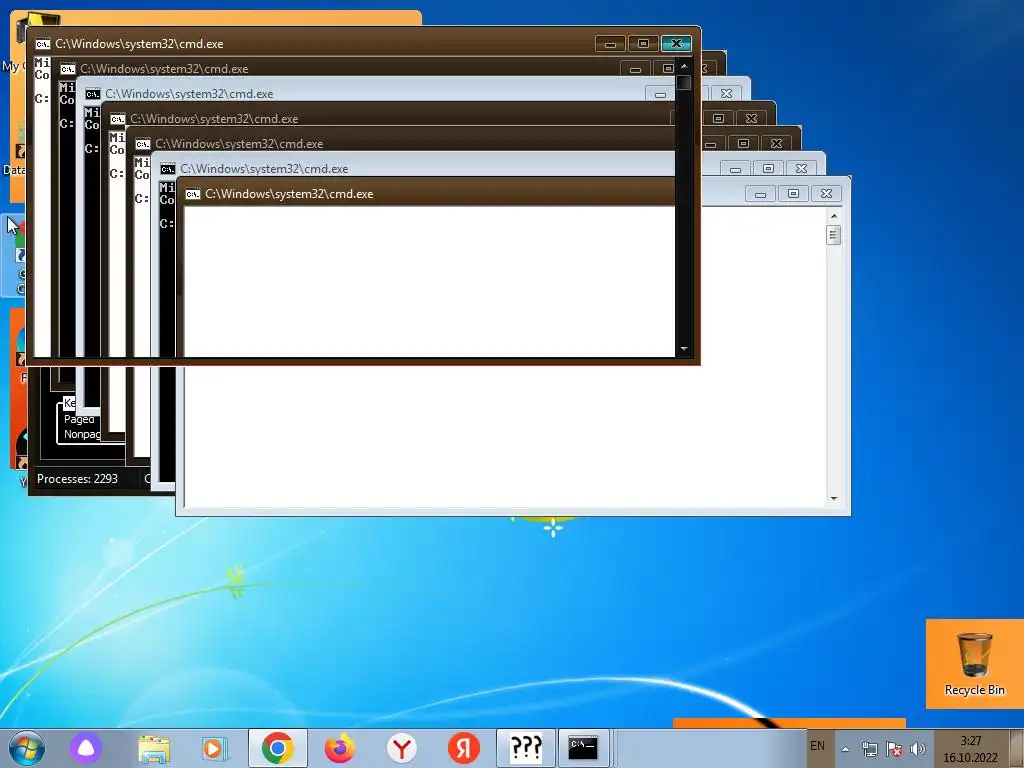This screenshot has width=1024, height=768.
Task: Click cmd icon of fifth cascaded window title
Action: click(x=142, y=144)
